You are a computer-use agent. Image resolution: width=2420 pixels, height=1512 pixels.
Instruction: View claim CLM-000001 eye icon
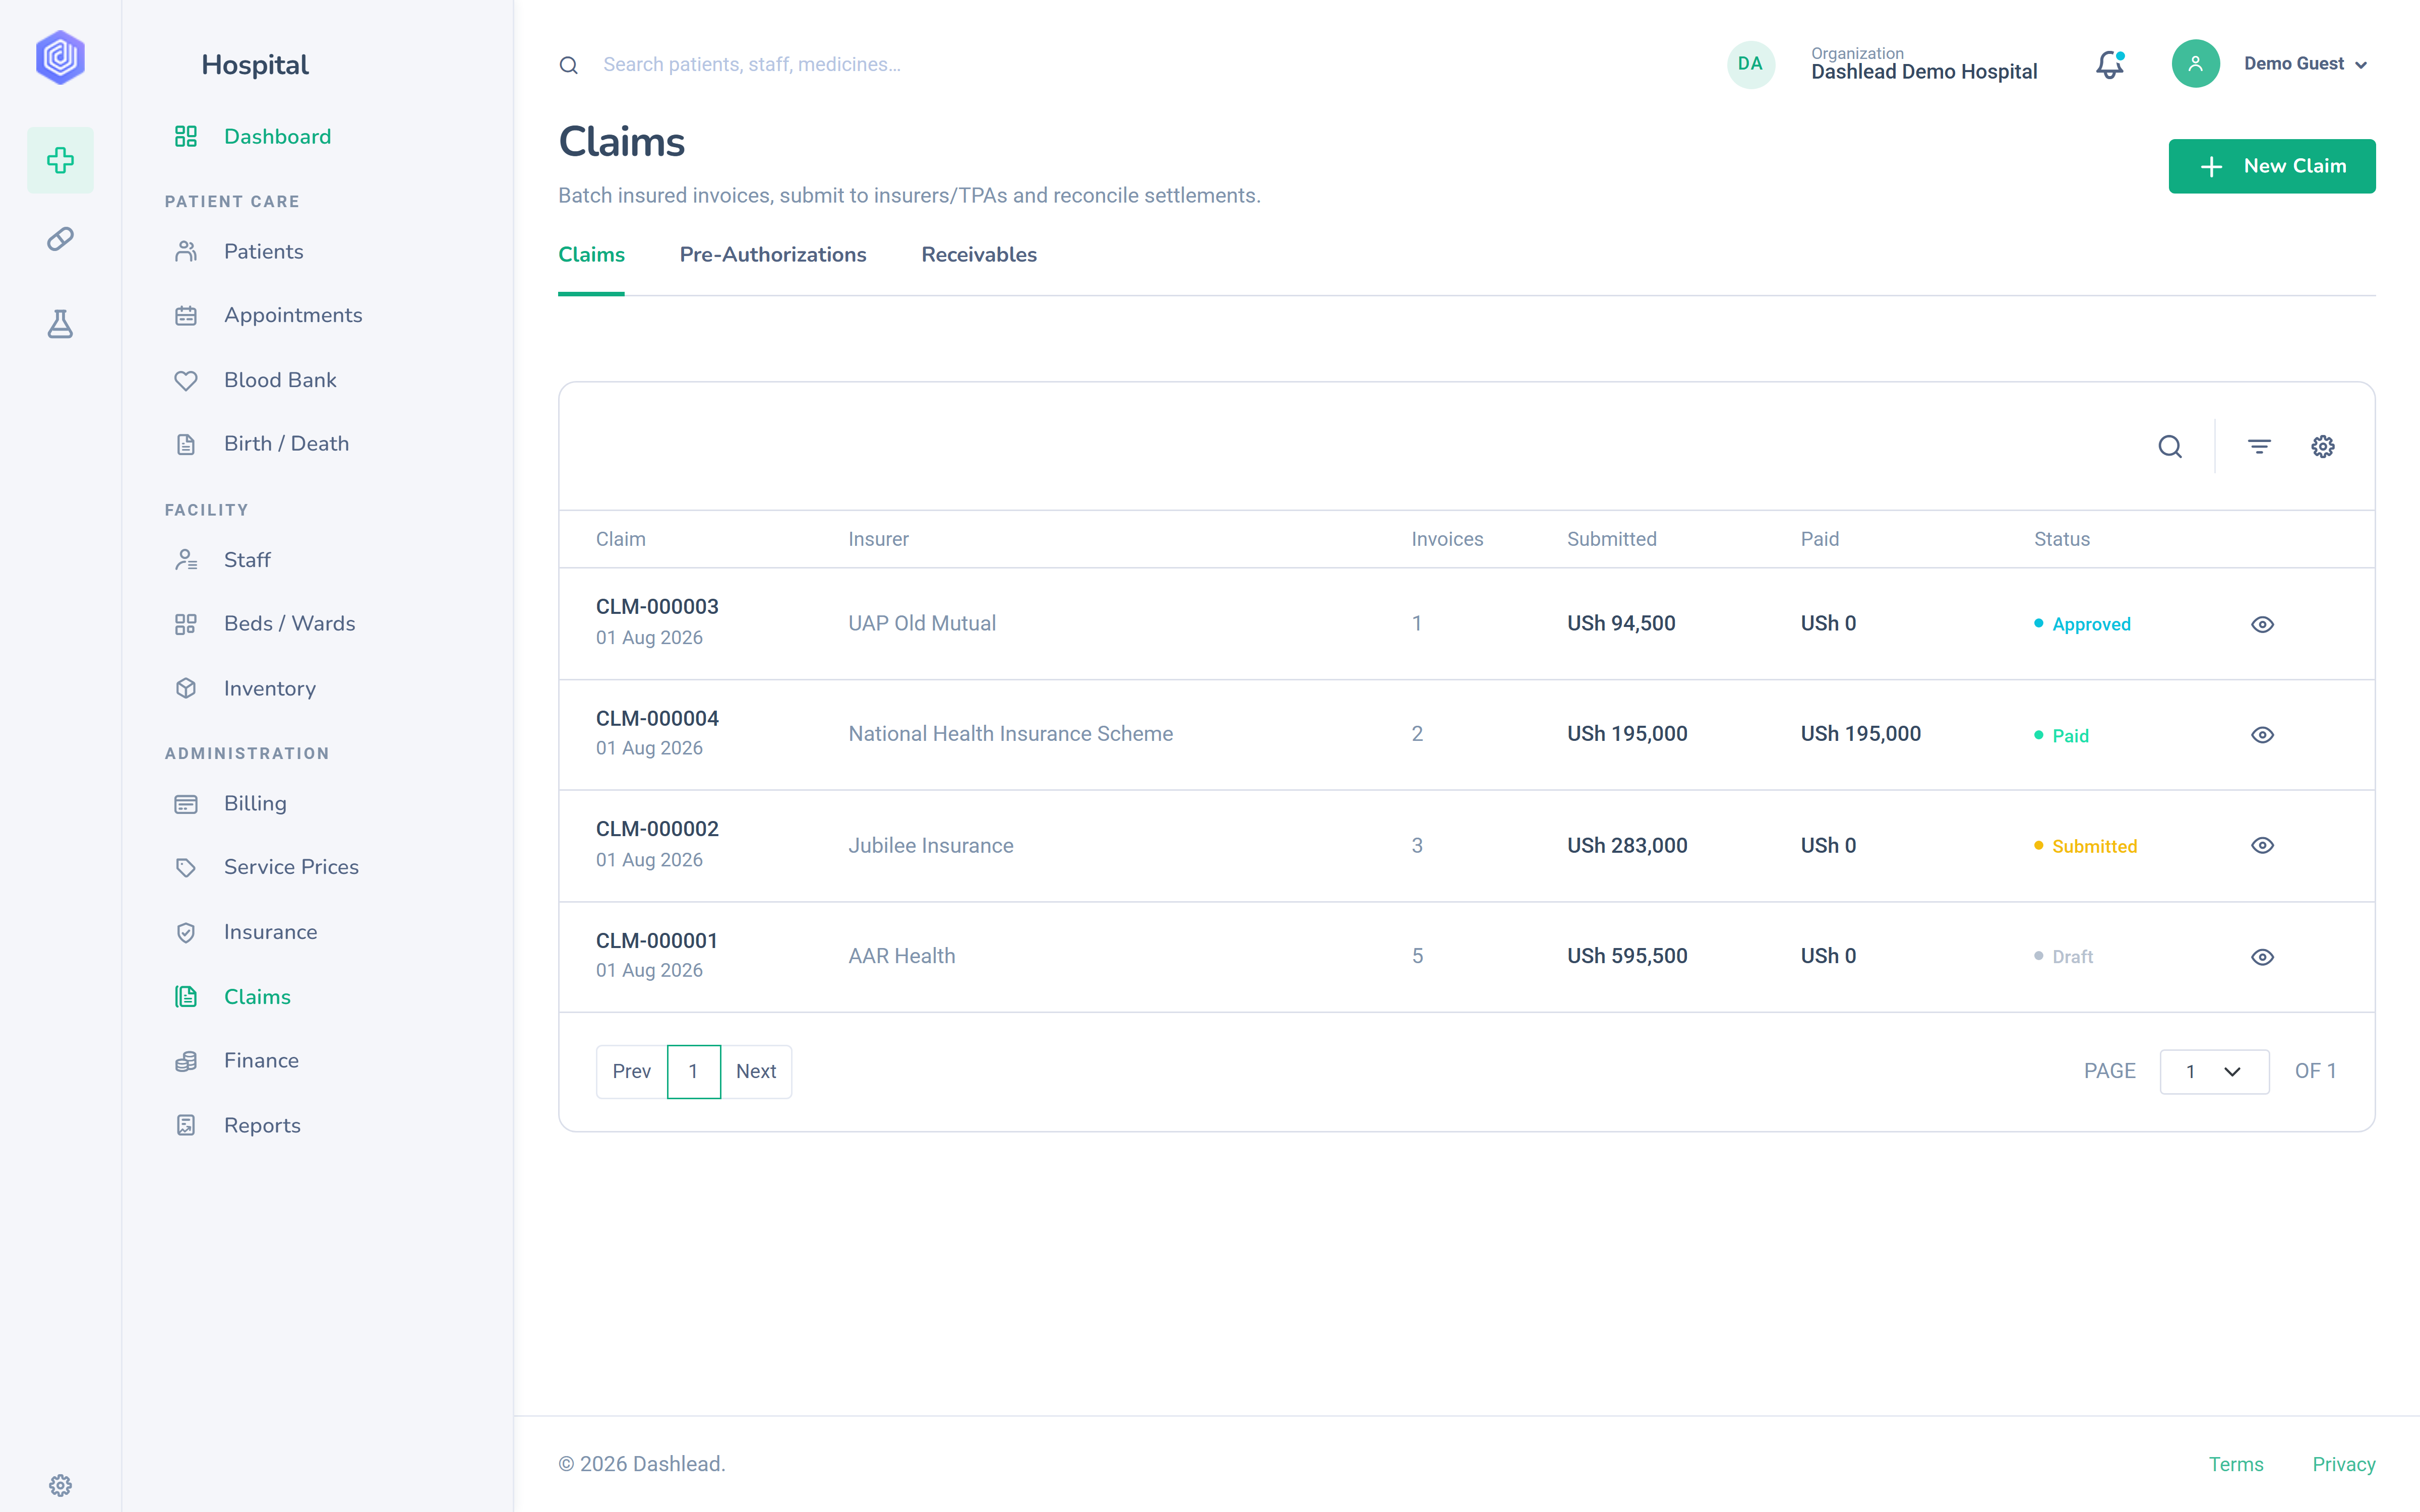(2262, 957)
